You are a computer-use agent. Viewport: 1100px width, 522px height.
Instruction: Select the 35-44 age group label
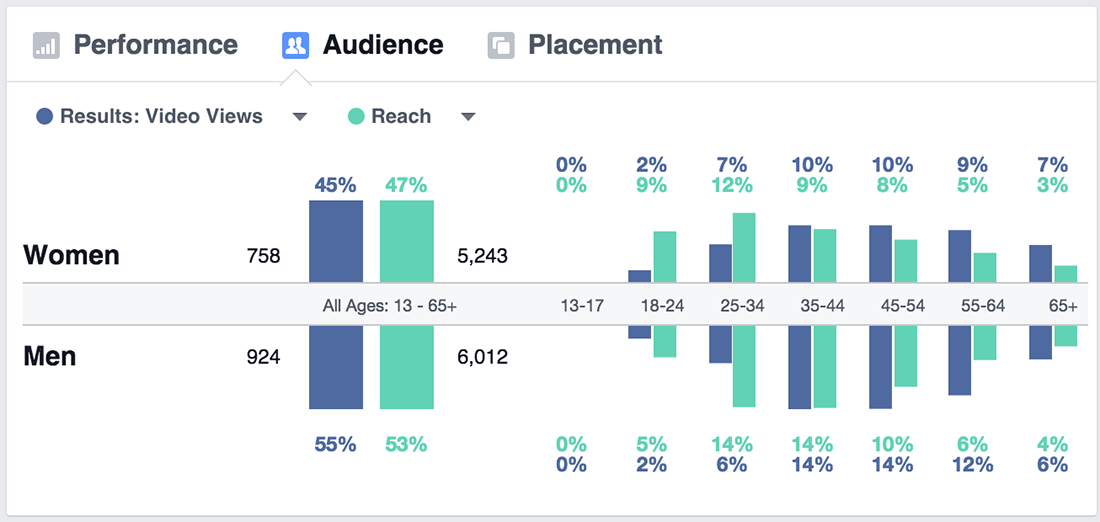click(823, 306)
